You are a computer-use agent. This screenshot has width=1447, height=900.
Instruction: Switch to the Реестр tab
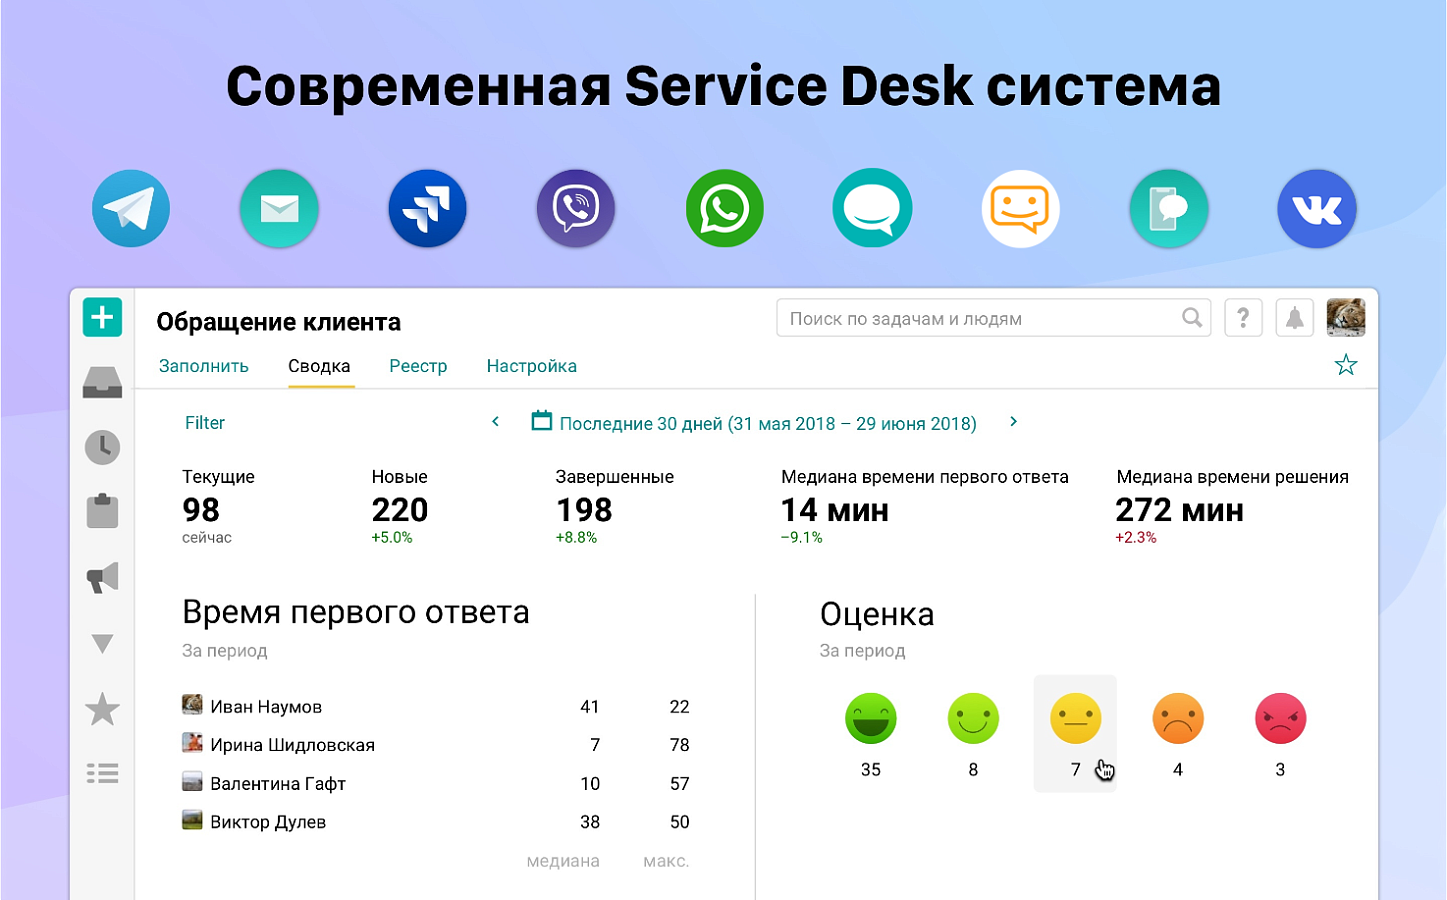(x=418, y=366)
